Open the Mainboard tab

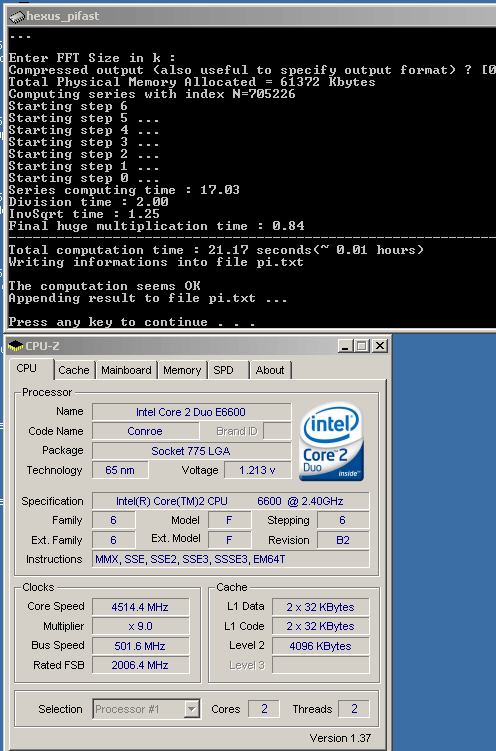point(126,370)
